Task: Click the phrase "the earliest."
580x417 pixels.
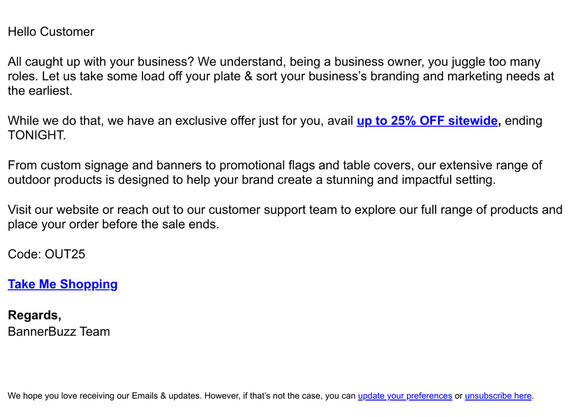Action: (40, 91)
